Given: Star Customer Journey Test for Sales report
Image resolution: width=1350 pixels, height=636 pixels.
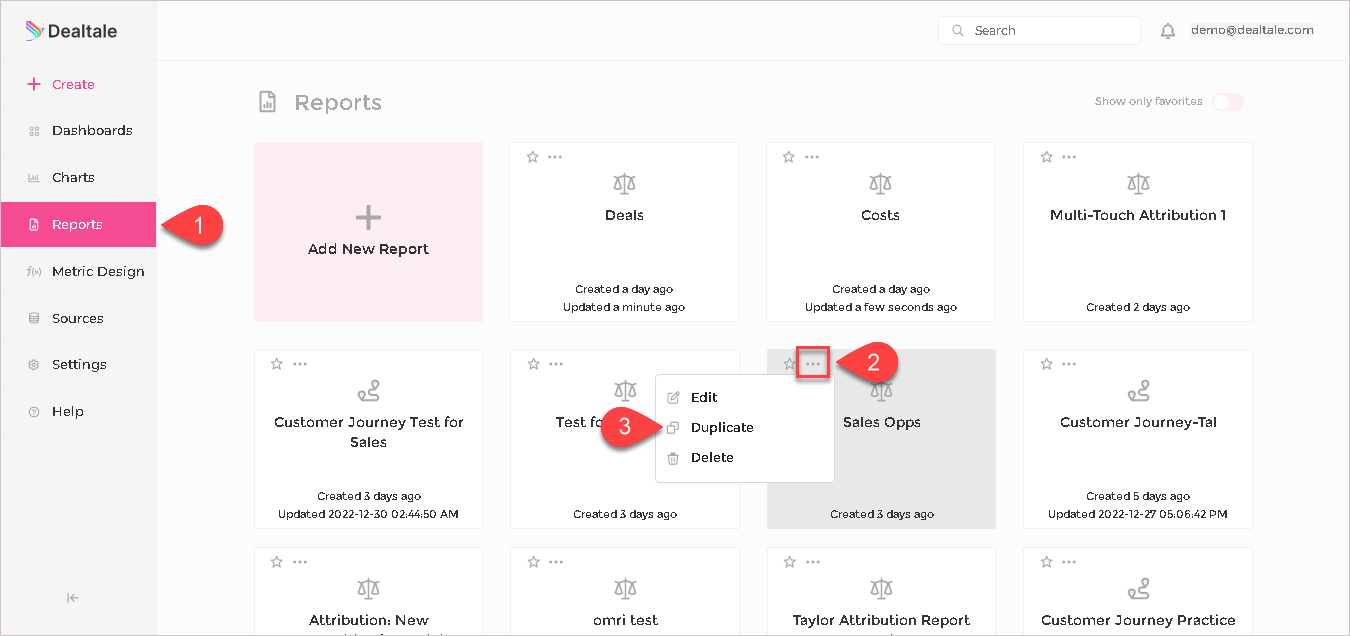Looking at the screenshot, I should [x=277, y=364].
